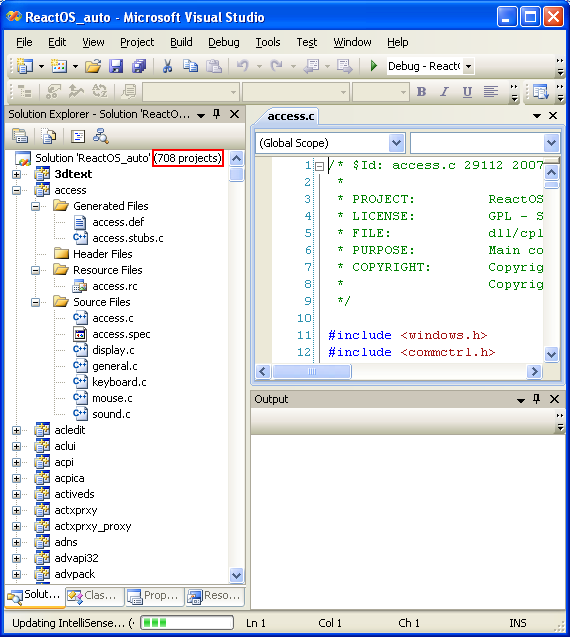The height and width of the screenshot is (637, 570).
Task: Switch to the Properties tab at bottom
Action: [x=154, y=596]
